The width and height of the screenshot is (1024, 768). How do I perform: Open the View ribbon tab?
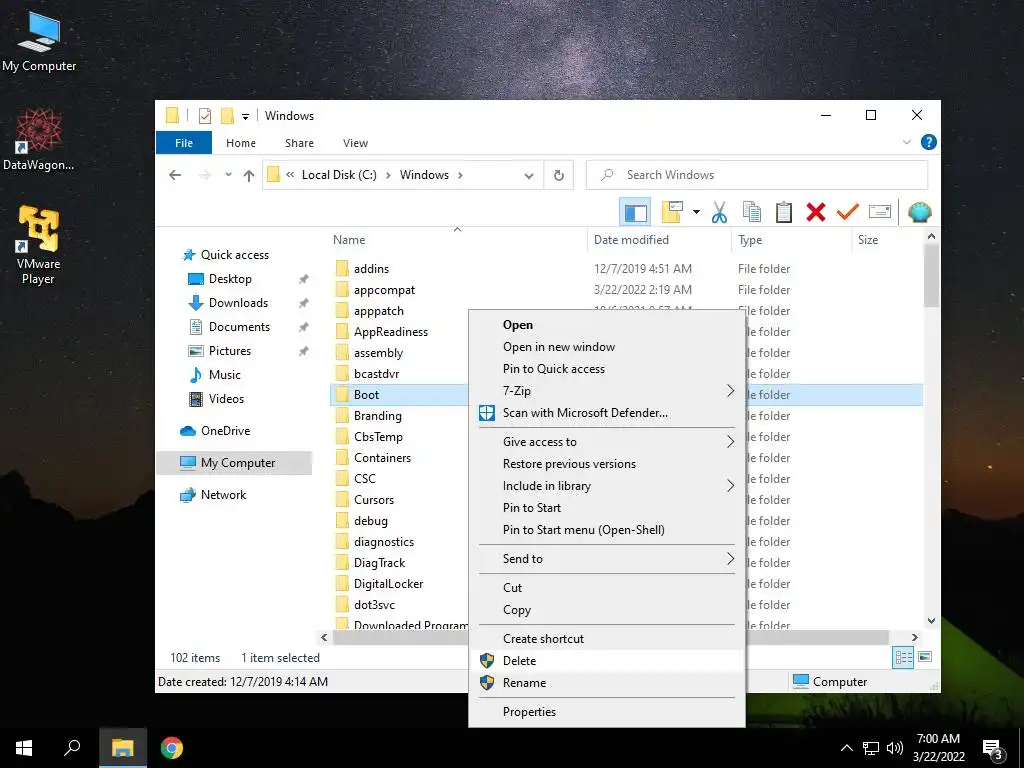[355, 143]
